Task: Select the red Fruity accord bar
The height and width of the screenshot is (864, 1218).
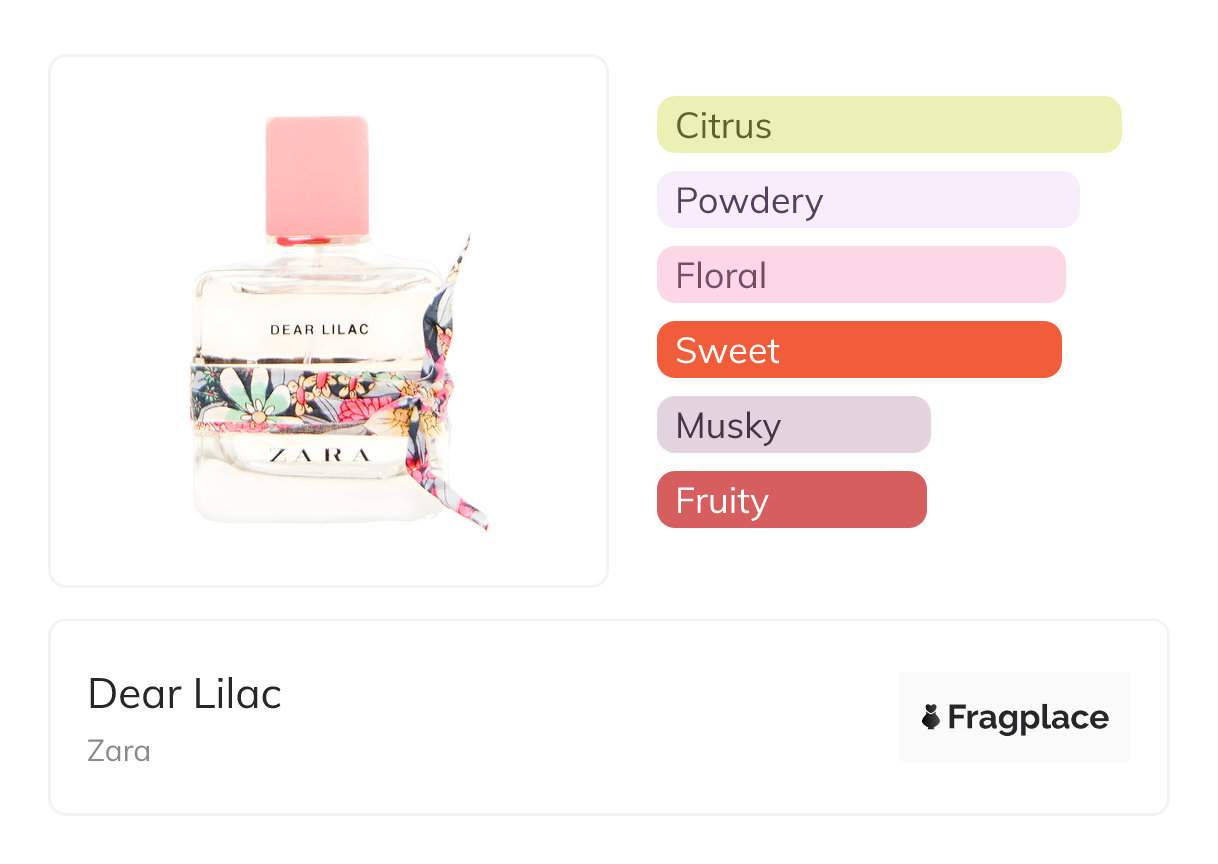Action: 792,500
